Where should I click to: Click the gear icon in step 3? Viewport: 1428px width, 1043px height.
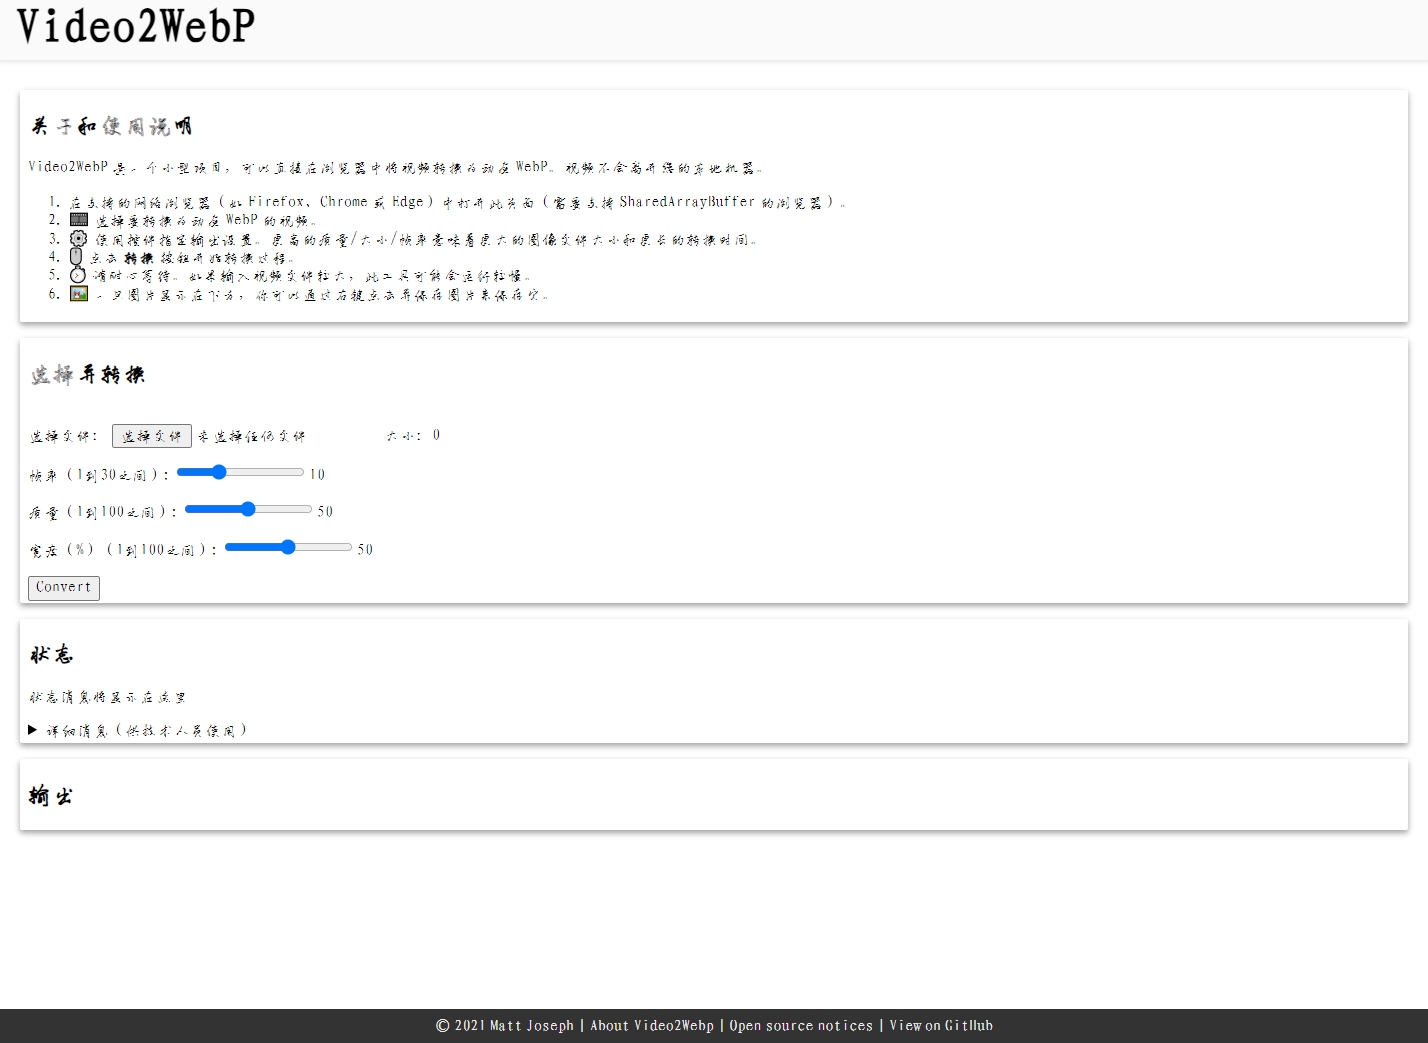tap(79, 238)
